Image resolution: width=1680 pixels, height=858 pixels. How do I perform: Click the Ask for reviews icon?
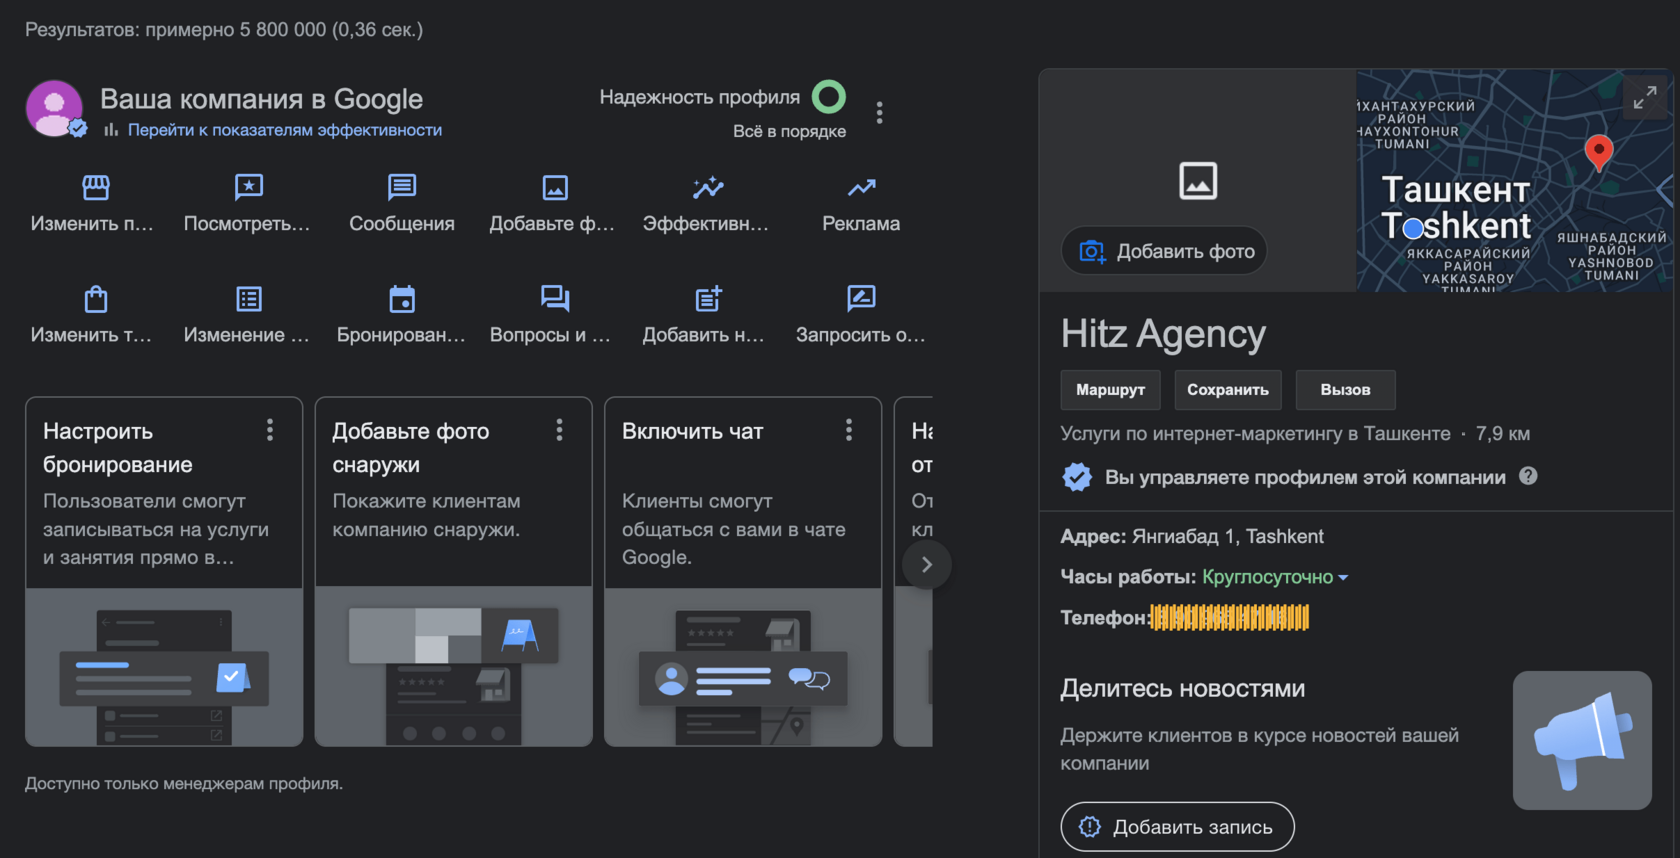(x=861, y=298)
